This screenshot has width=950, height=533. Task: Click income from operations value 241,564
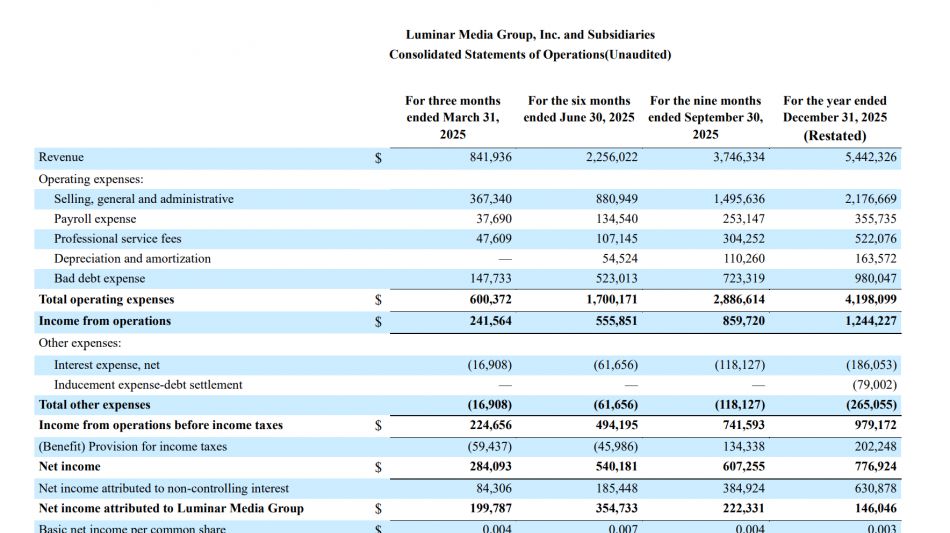coord(490,321)
